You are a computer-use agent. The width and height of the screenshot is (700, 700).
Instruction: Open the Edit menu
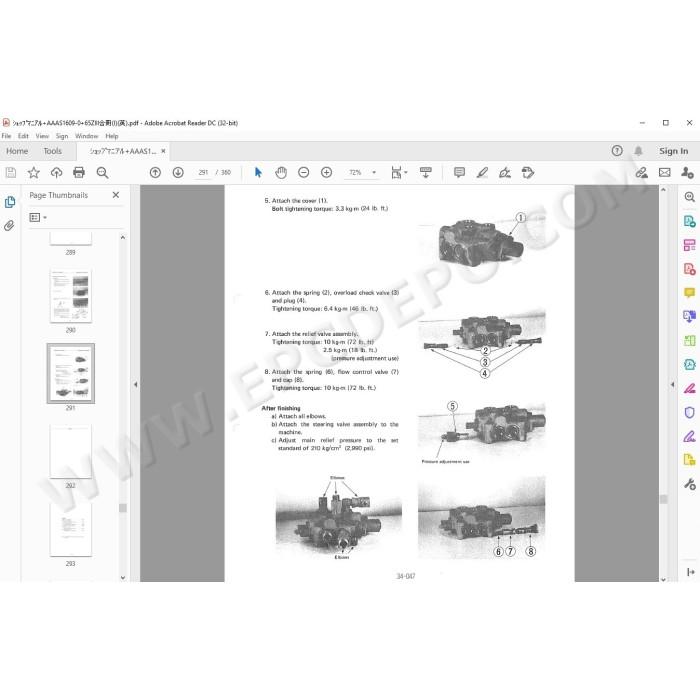[23, 136]
